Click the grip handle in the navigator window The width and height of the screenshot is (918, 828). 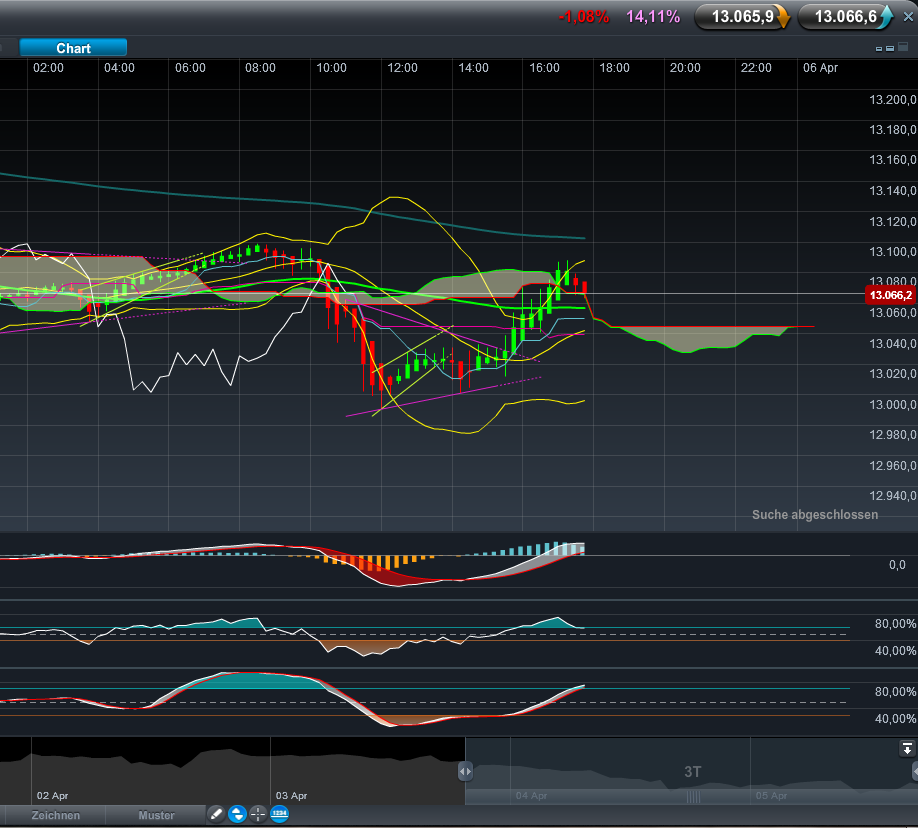(693, 797)
